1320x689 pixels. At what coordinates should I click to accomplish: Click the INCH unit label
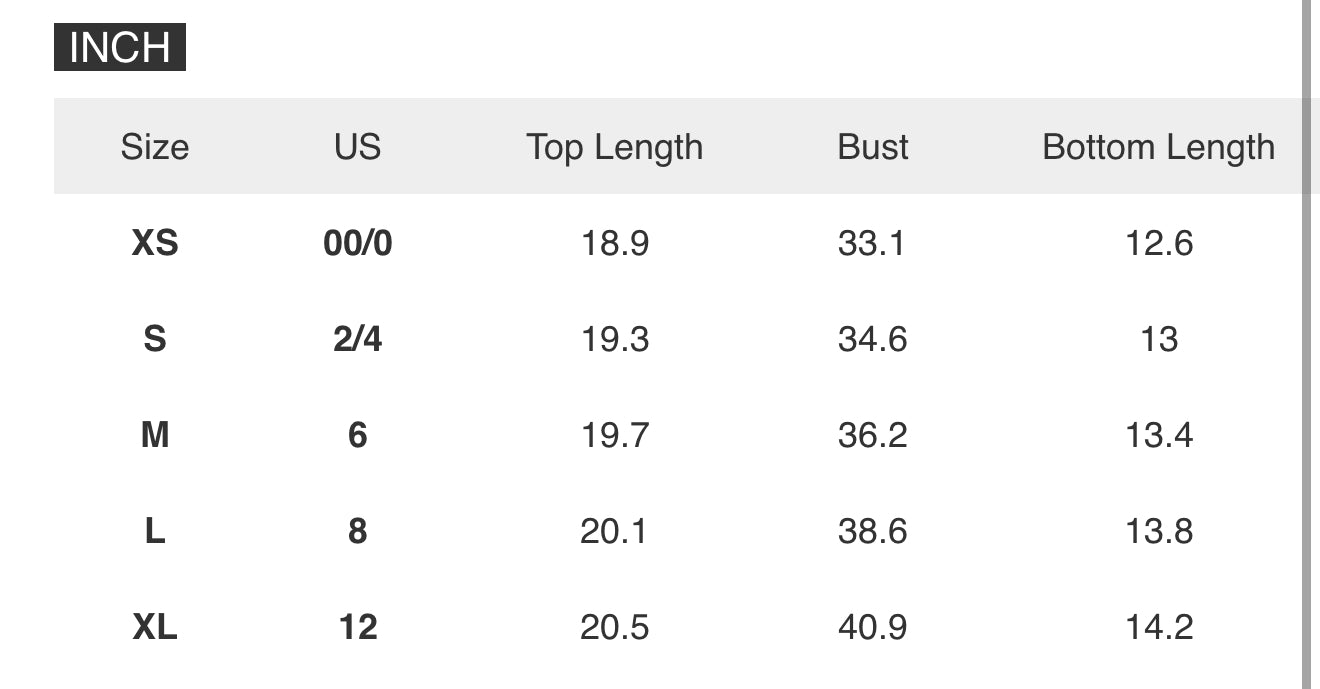(120, 48)
